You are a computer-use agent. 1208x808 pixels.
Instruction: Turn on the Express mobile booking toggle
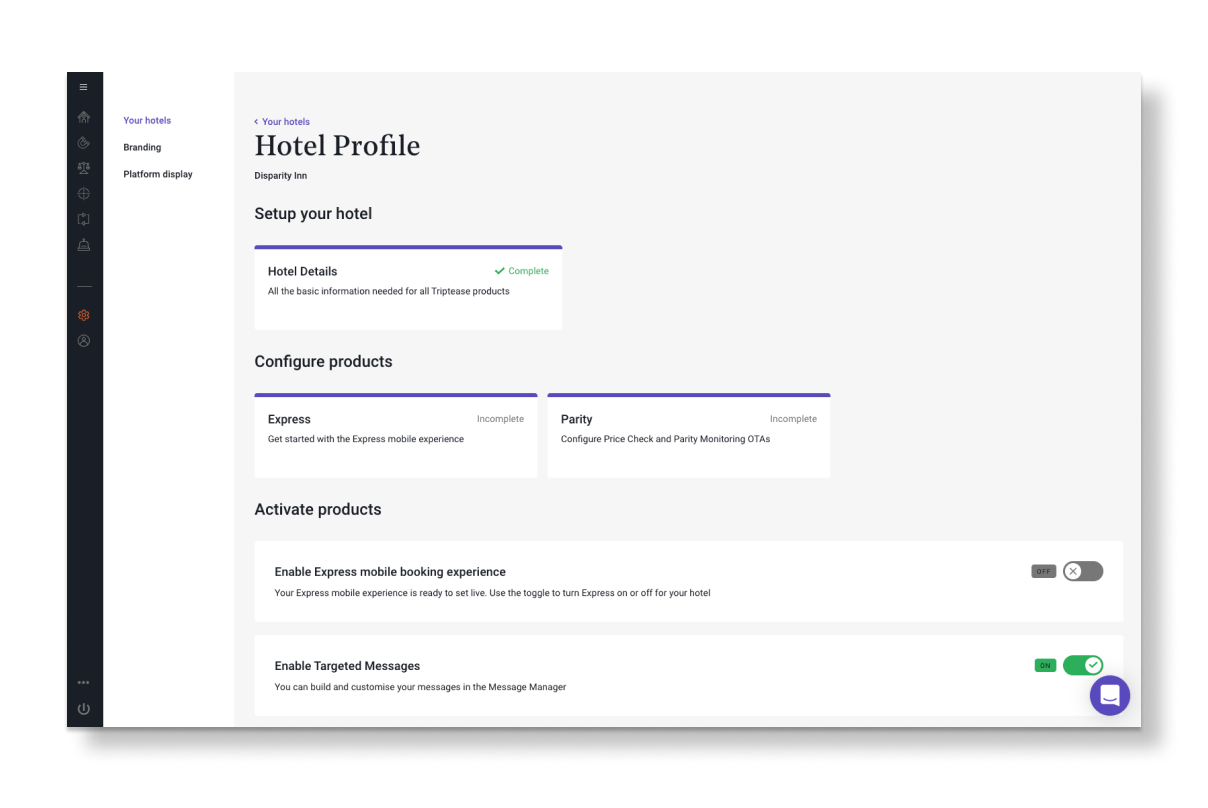[1083, 572]
